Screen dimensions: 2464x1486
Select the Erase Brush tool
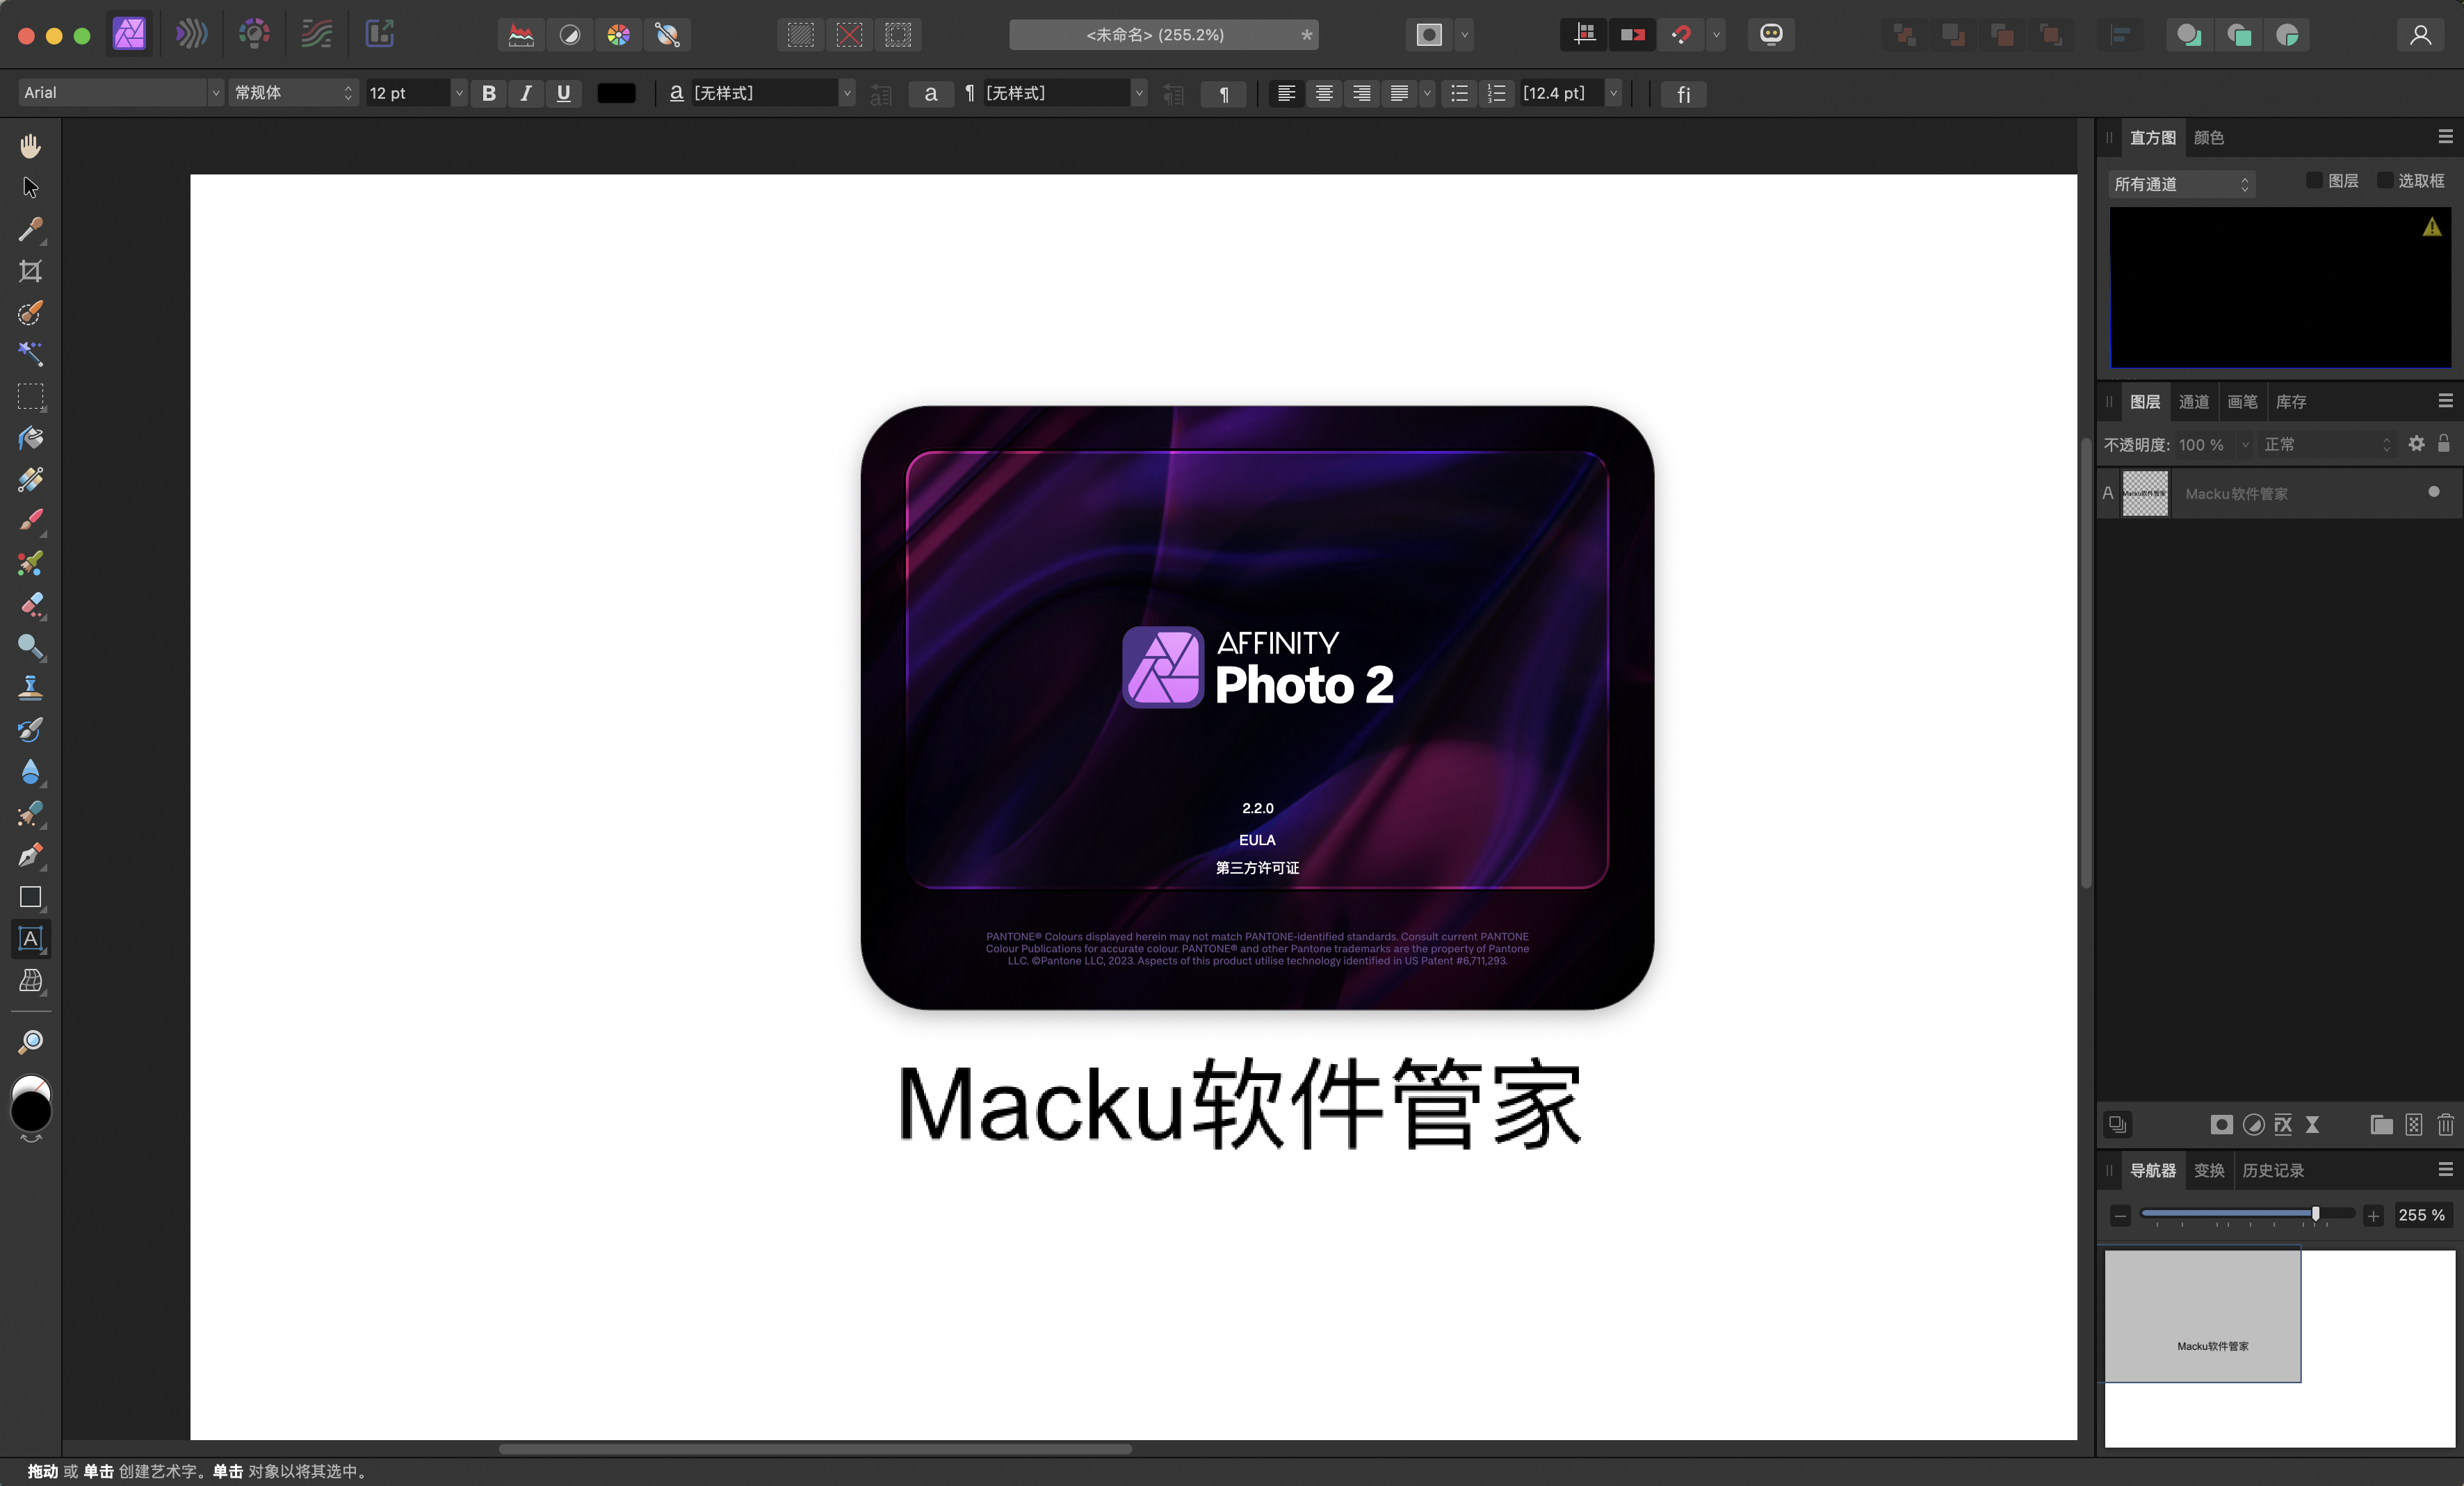tap(30, 605)
